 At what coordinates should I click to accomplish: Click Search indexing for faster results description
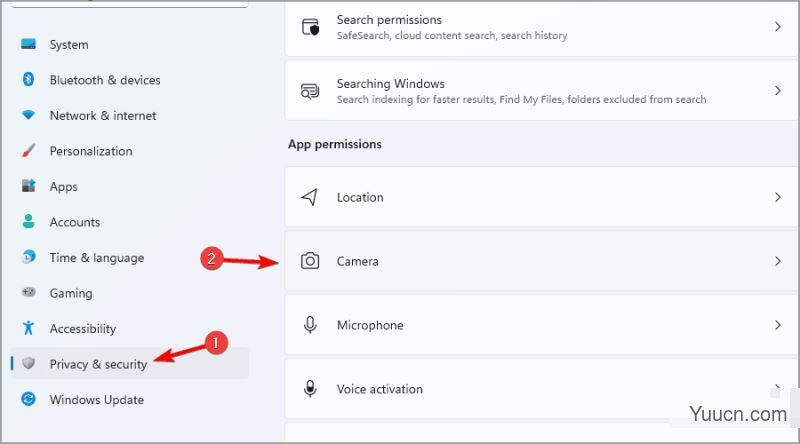pyautogui.click(x=521, y=99)
